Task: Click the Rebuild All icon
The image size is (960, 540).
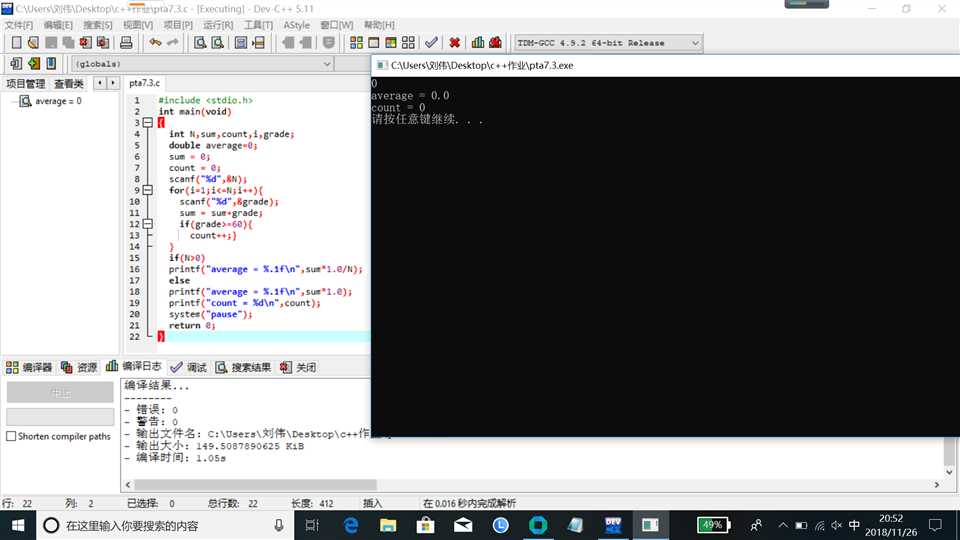Action: (x=408, y=42)
